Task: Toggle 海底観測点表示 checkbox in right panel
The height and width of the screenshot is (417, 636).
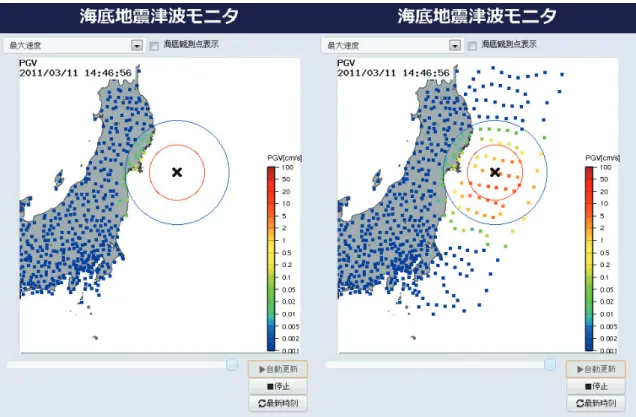Action: pos(472,46)
